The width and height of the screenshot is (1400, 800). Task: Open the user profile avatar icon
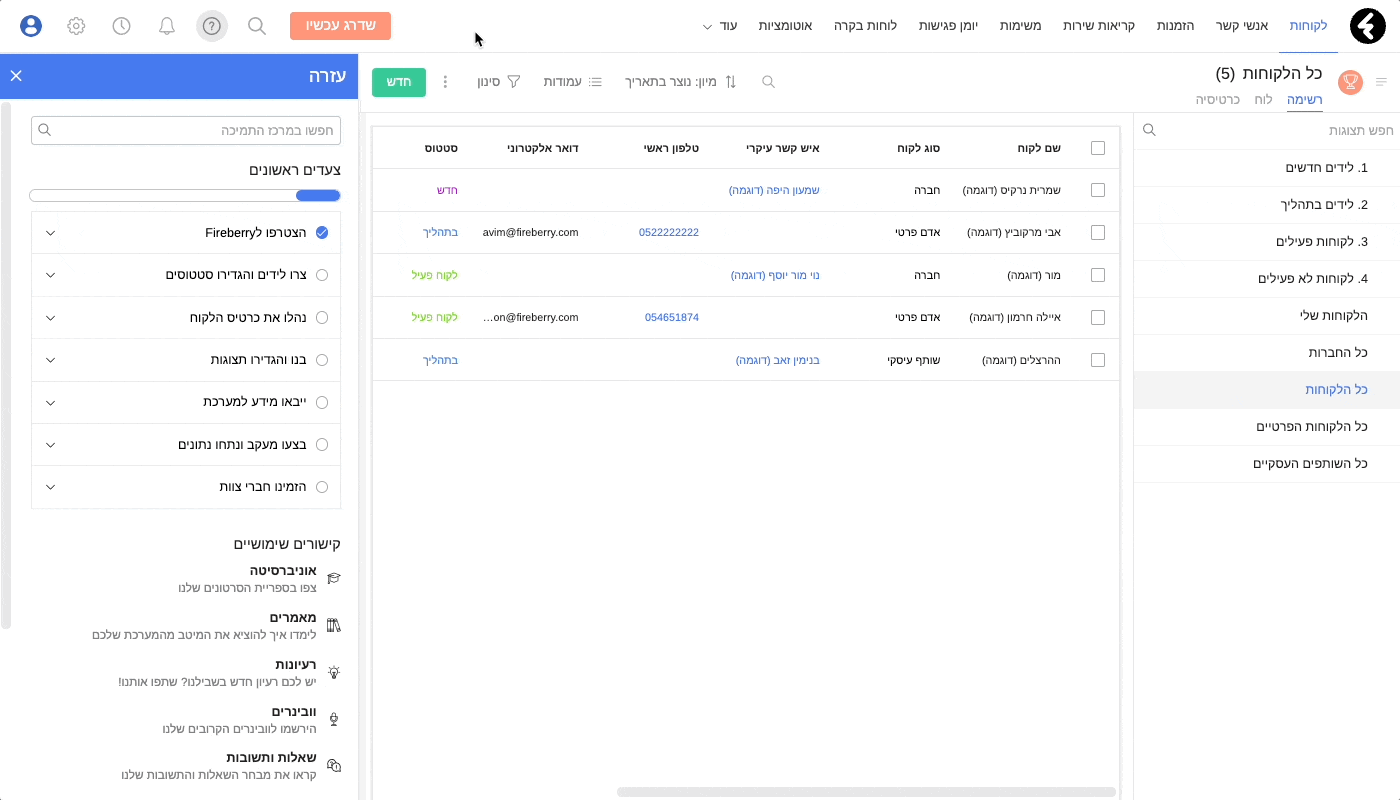(x=31, y=26)
